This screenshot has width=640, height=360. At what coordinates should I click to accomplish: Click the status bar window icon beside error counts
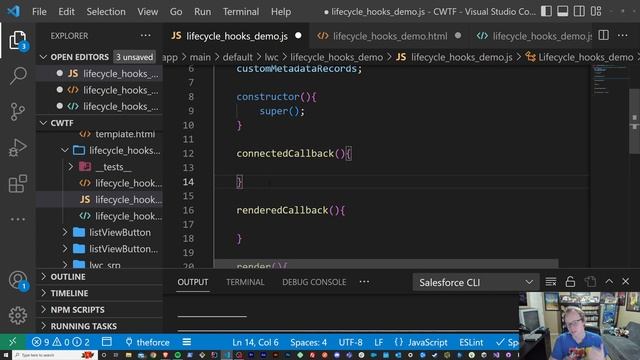(x=107, y=342)
